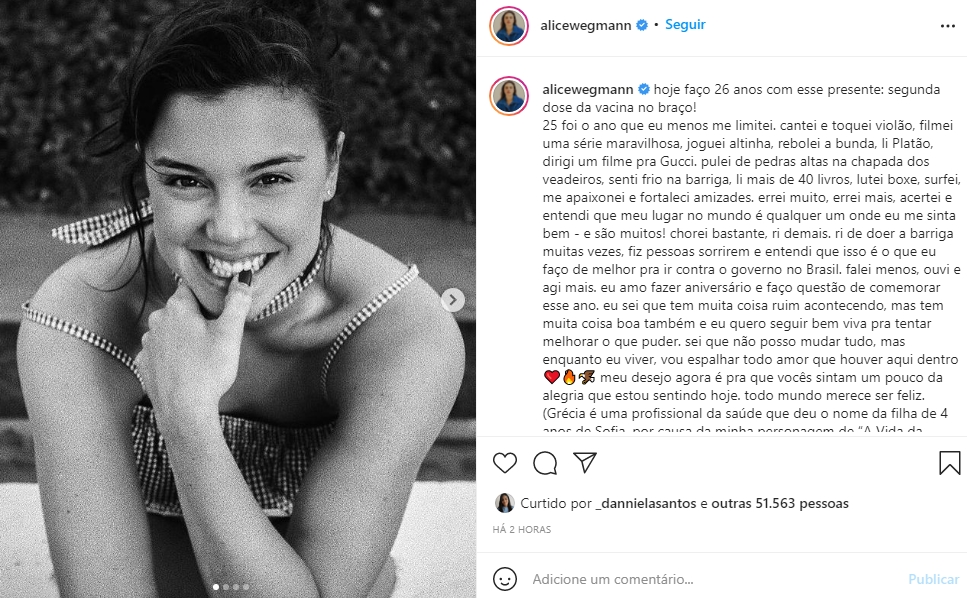Click the small liker avatar thumbnail
Screen dimensions: 967x598
point(505,503)
